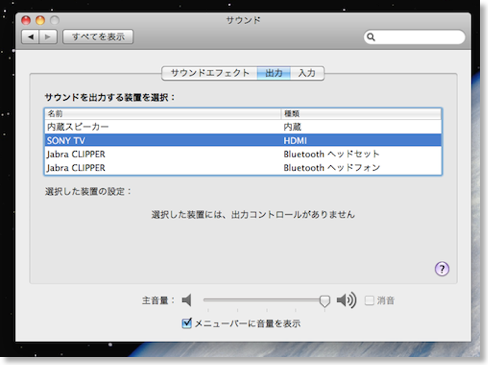Switch to the サウンドエフェクト tab
Viewport: 488px width, 365px height.
(210, 73)
